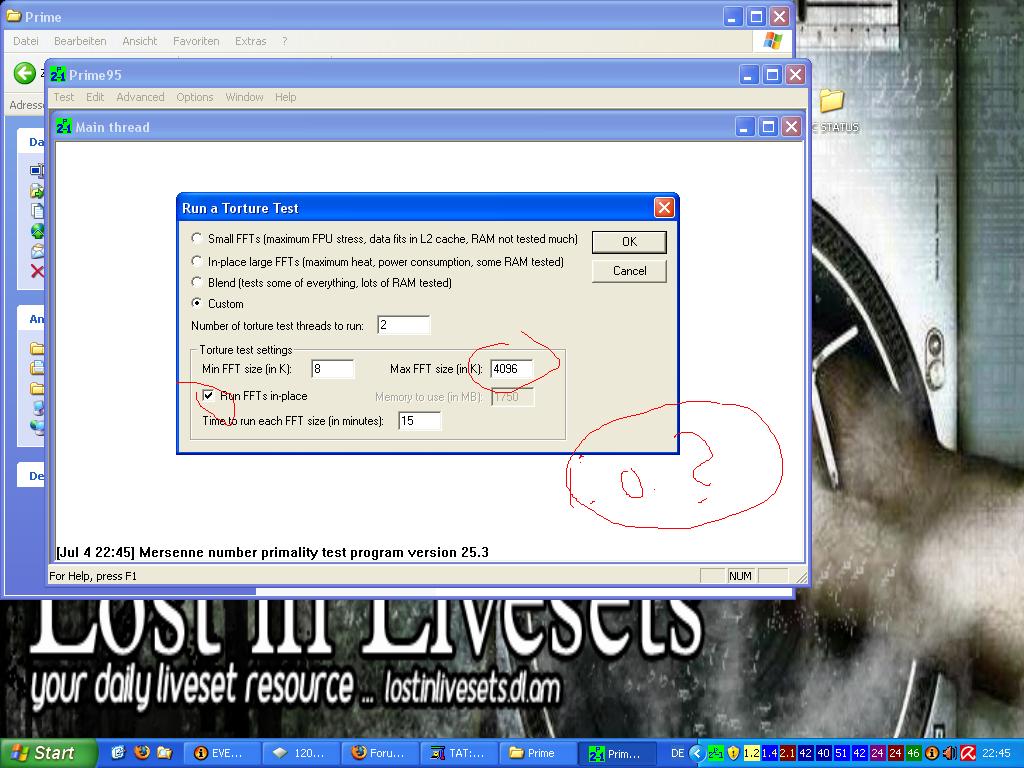Click the 40 temperature tray readout
The height and width of the screenshot is (768, 1024).
pos(823,753)
